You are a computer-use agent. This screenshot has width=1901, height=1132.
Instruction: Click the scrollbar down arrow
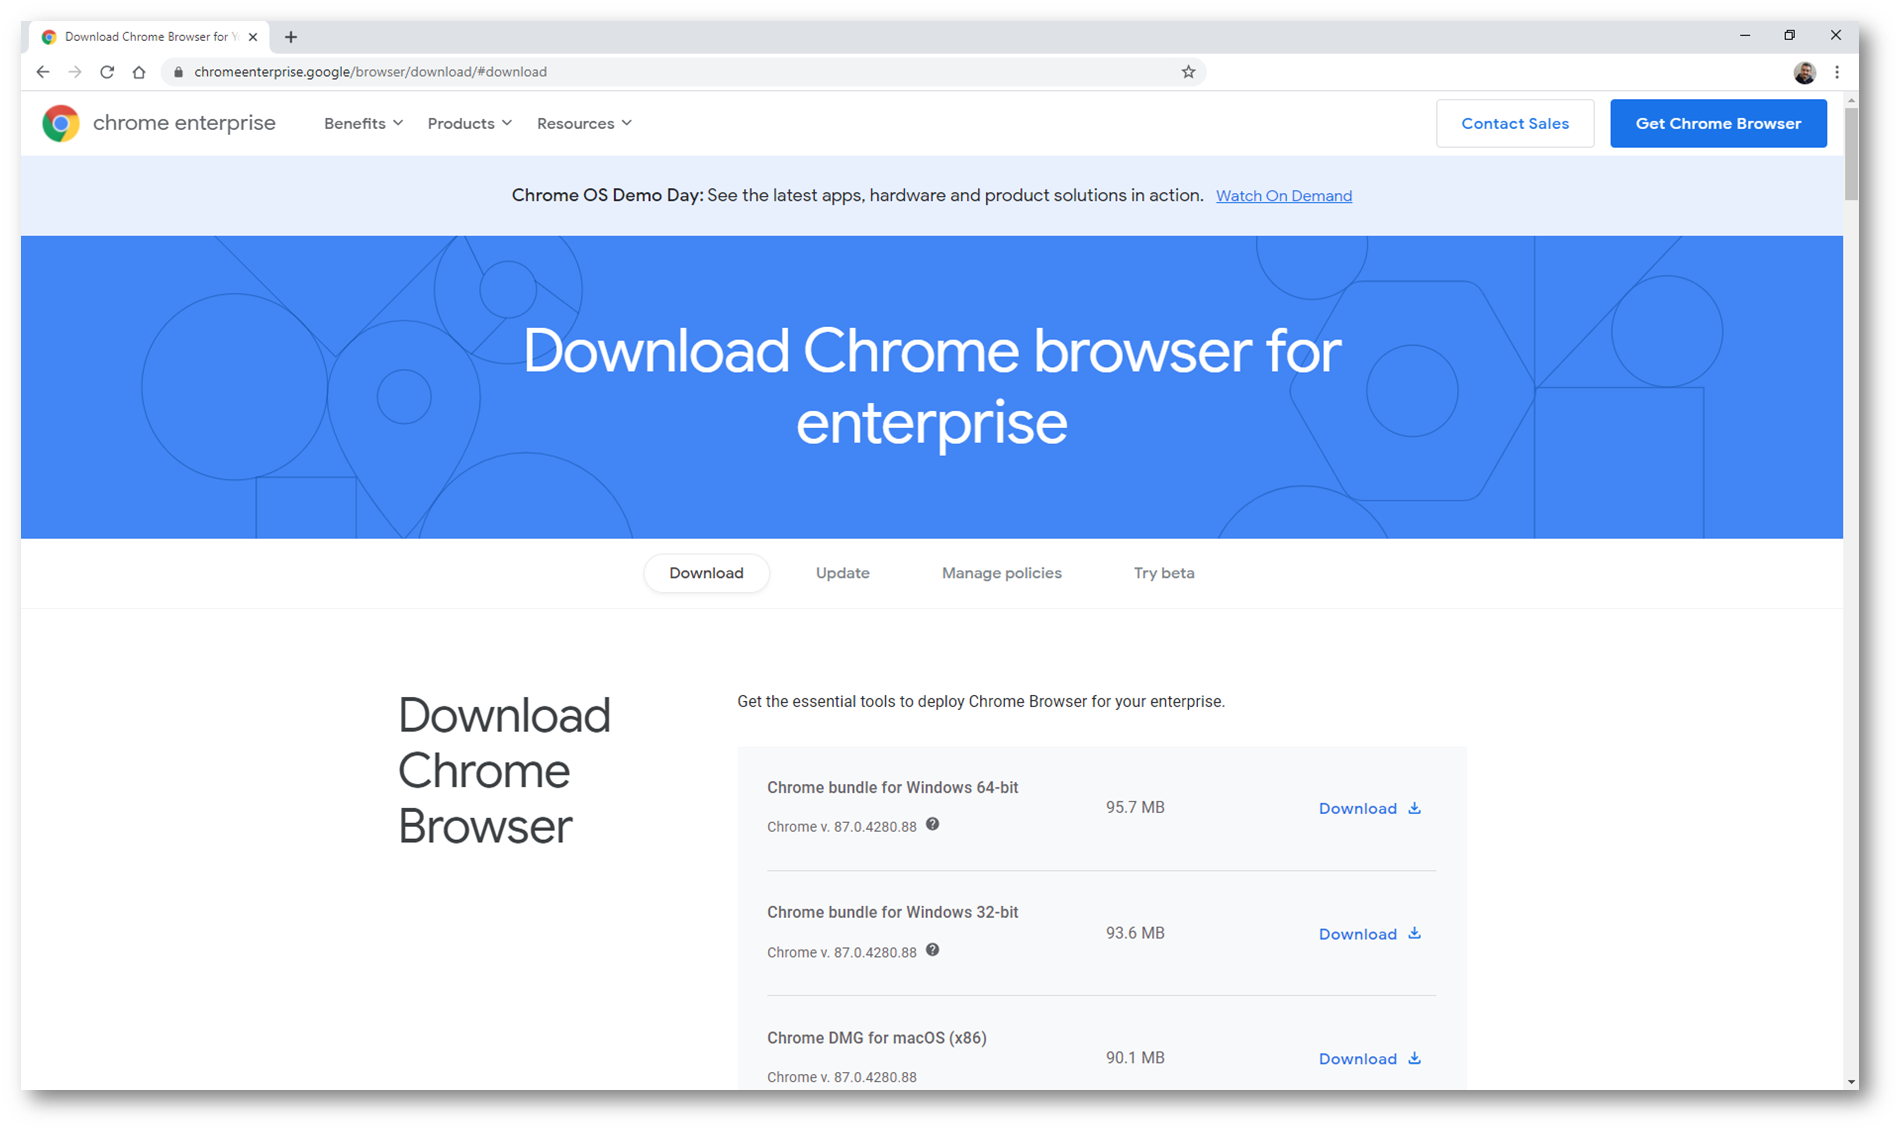pos(1851,1081)
